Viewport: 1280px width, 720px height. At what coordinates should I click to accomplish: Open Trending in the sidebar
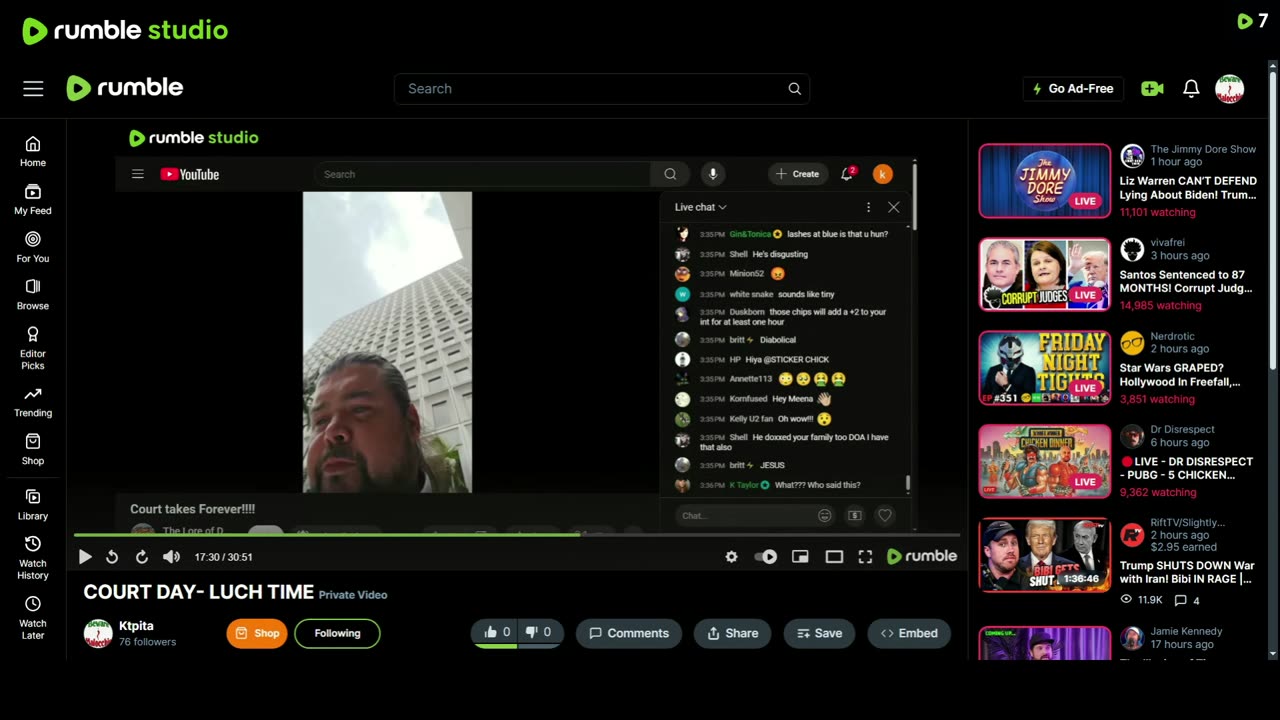33,402
